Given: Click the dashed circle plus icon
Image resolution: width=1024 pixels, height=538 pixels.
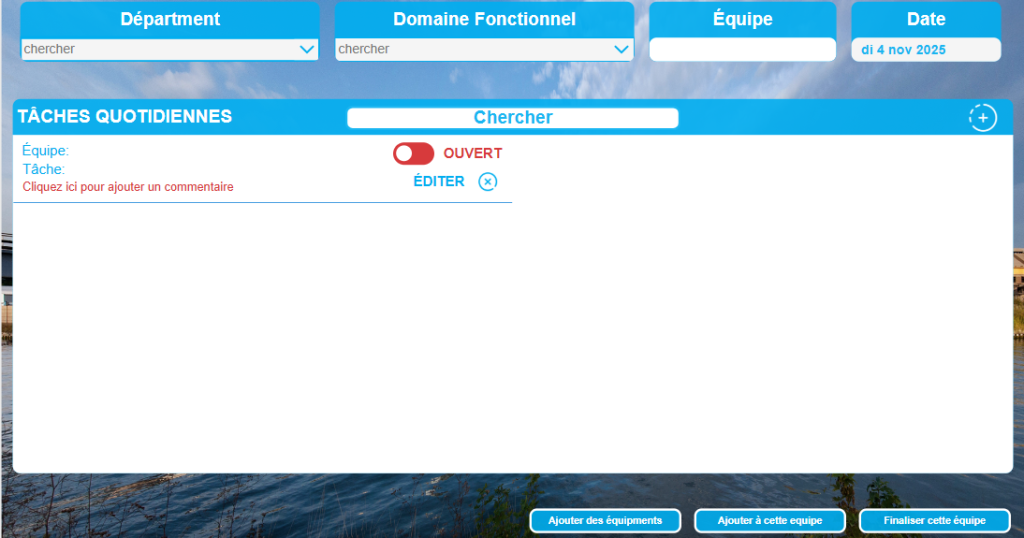Looking at the screenshot, I should tap(982, 117).
